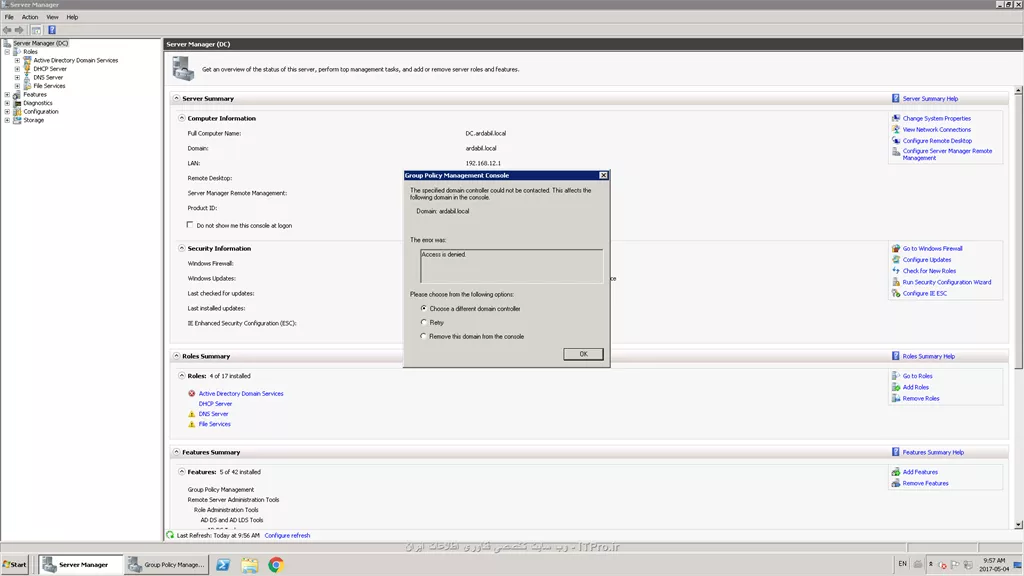Collapse the Security Information section
This screenshot has height=576, width=1024.
point(182,248)
